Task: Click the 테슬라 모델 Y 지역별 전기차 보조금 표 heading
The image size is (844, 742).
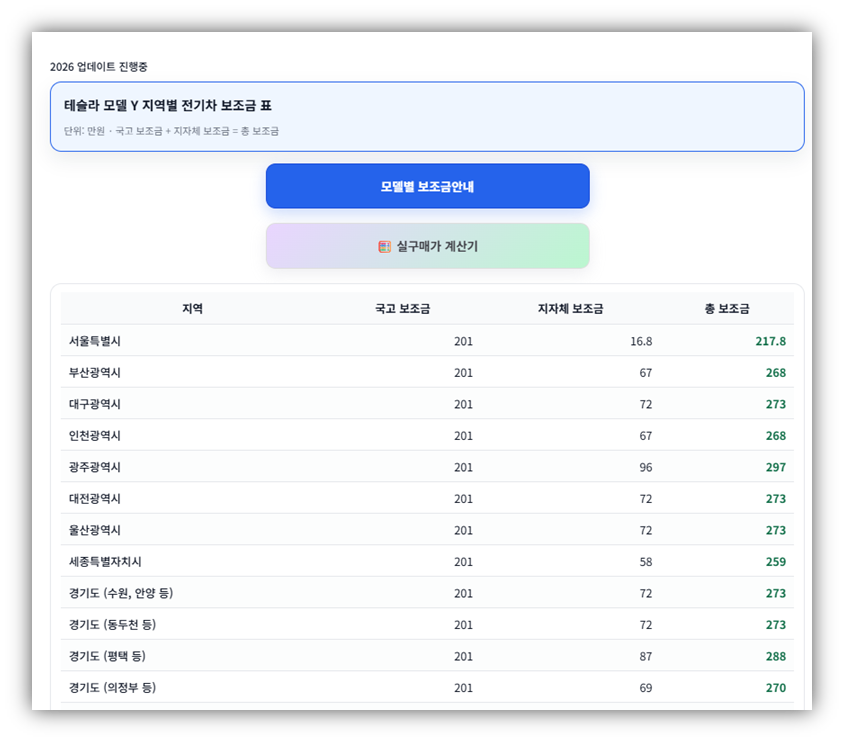Action: point(168,105)
